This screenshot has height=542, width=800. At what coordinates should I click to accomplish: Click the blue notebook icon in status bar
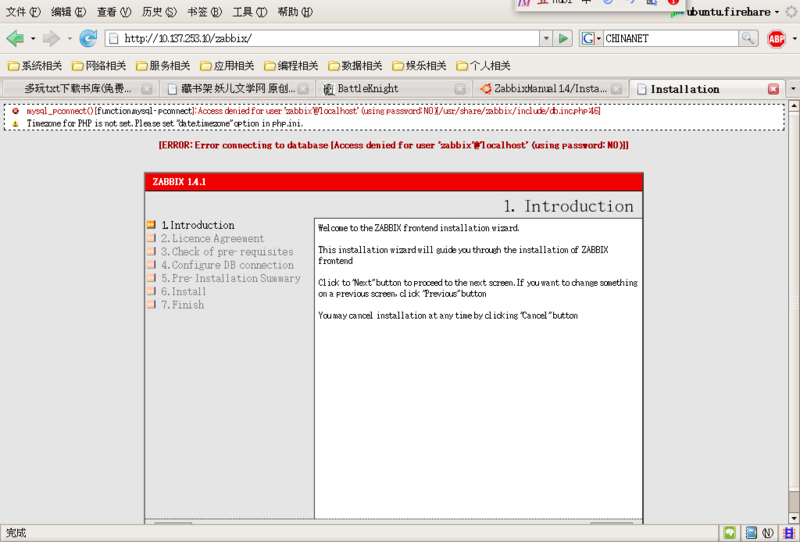(751, 533)
